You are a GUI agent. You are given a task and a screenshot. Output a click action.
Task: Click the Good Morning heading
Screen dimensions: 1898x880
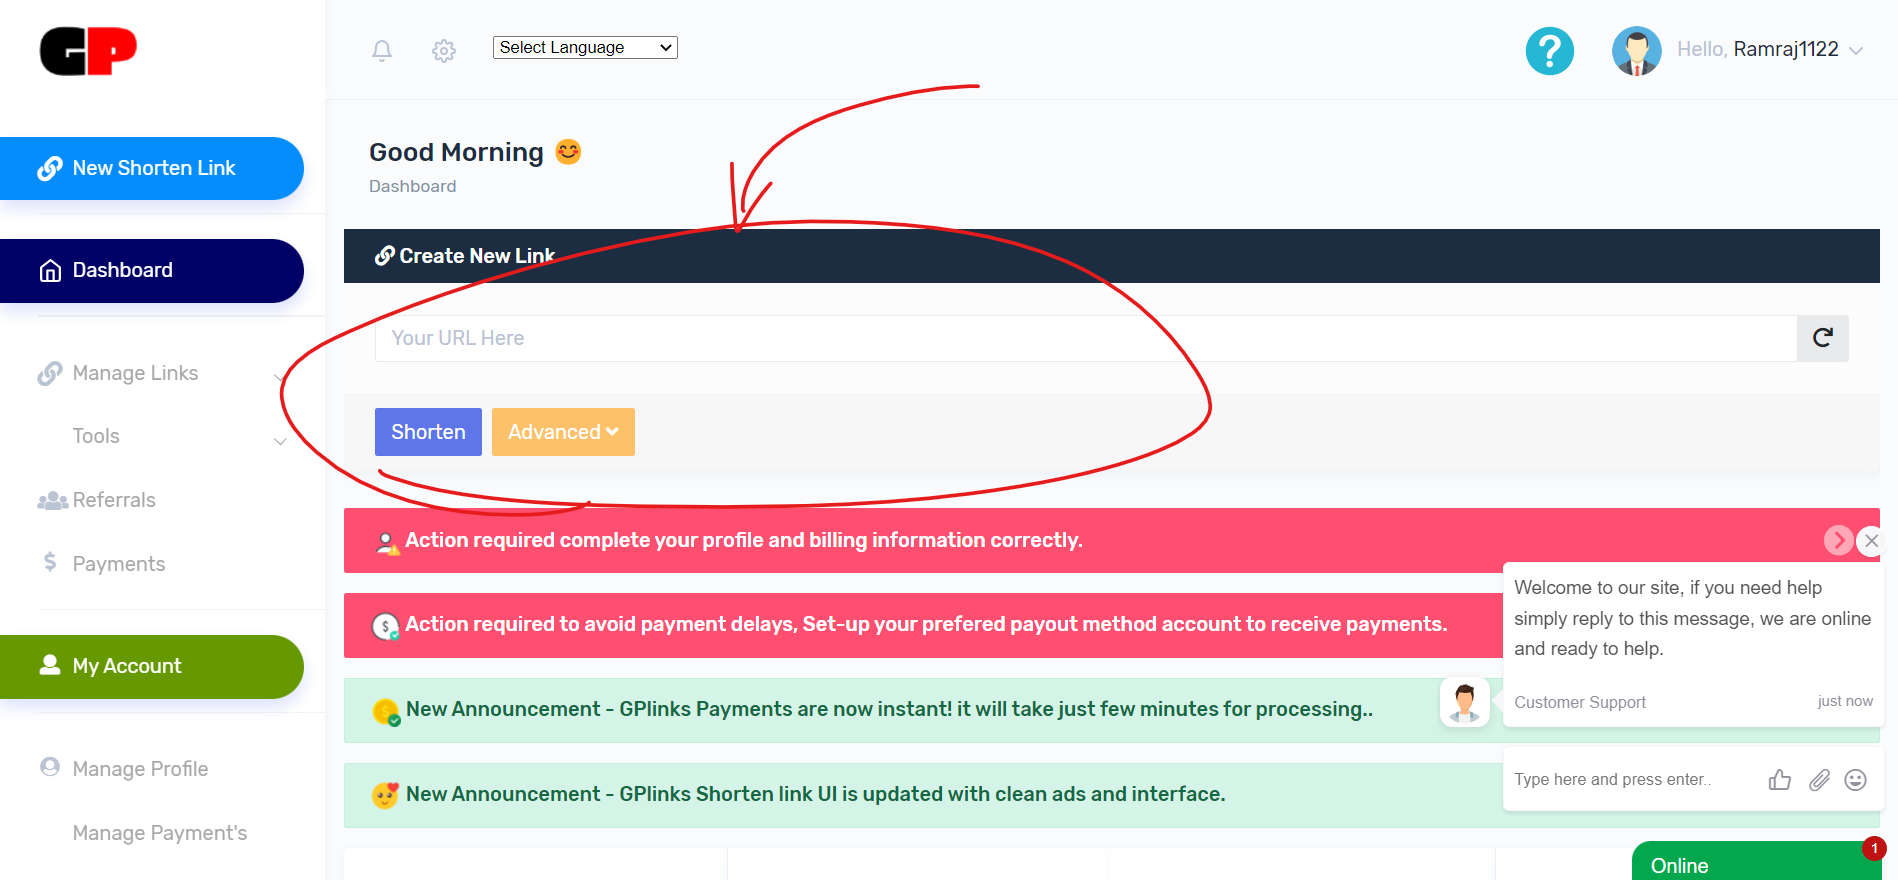tap(456, 152)
